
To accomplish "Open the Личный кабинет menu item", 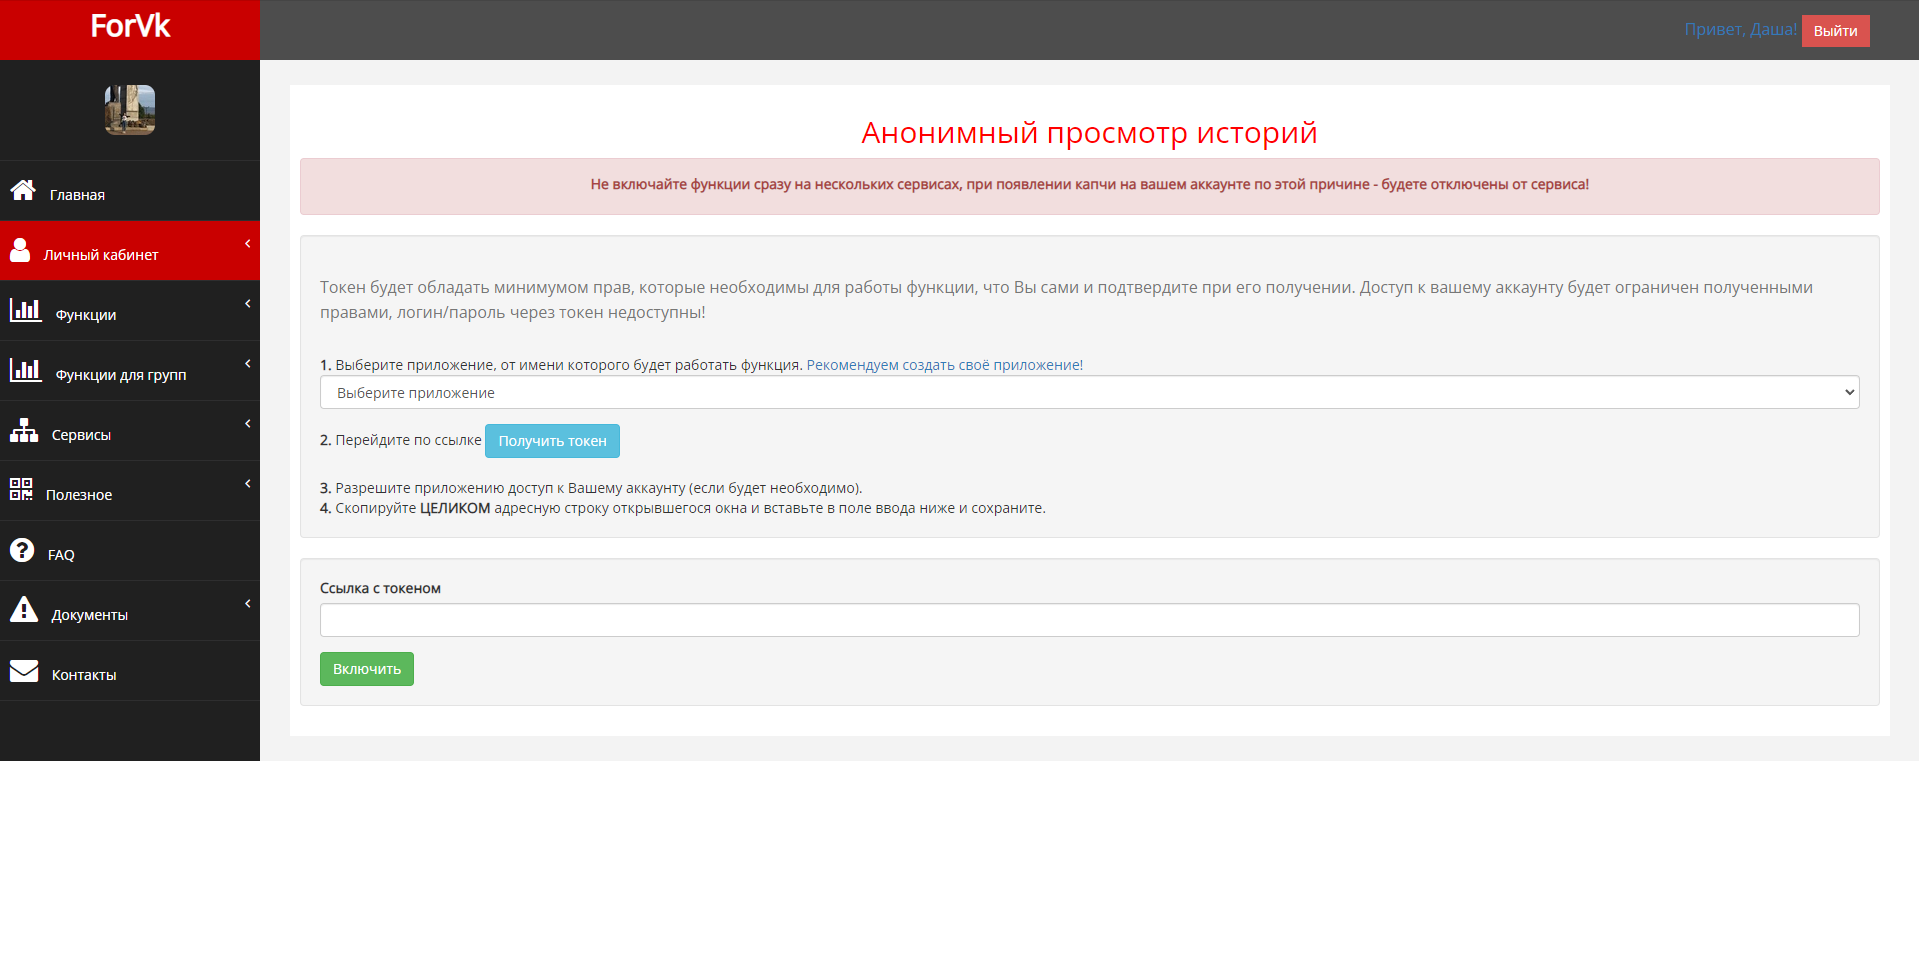I will pos(130,251).
